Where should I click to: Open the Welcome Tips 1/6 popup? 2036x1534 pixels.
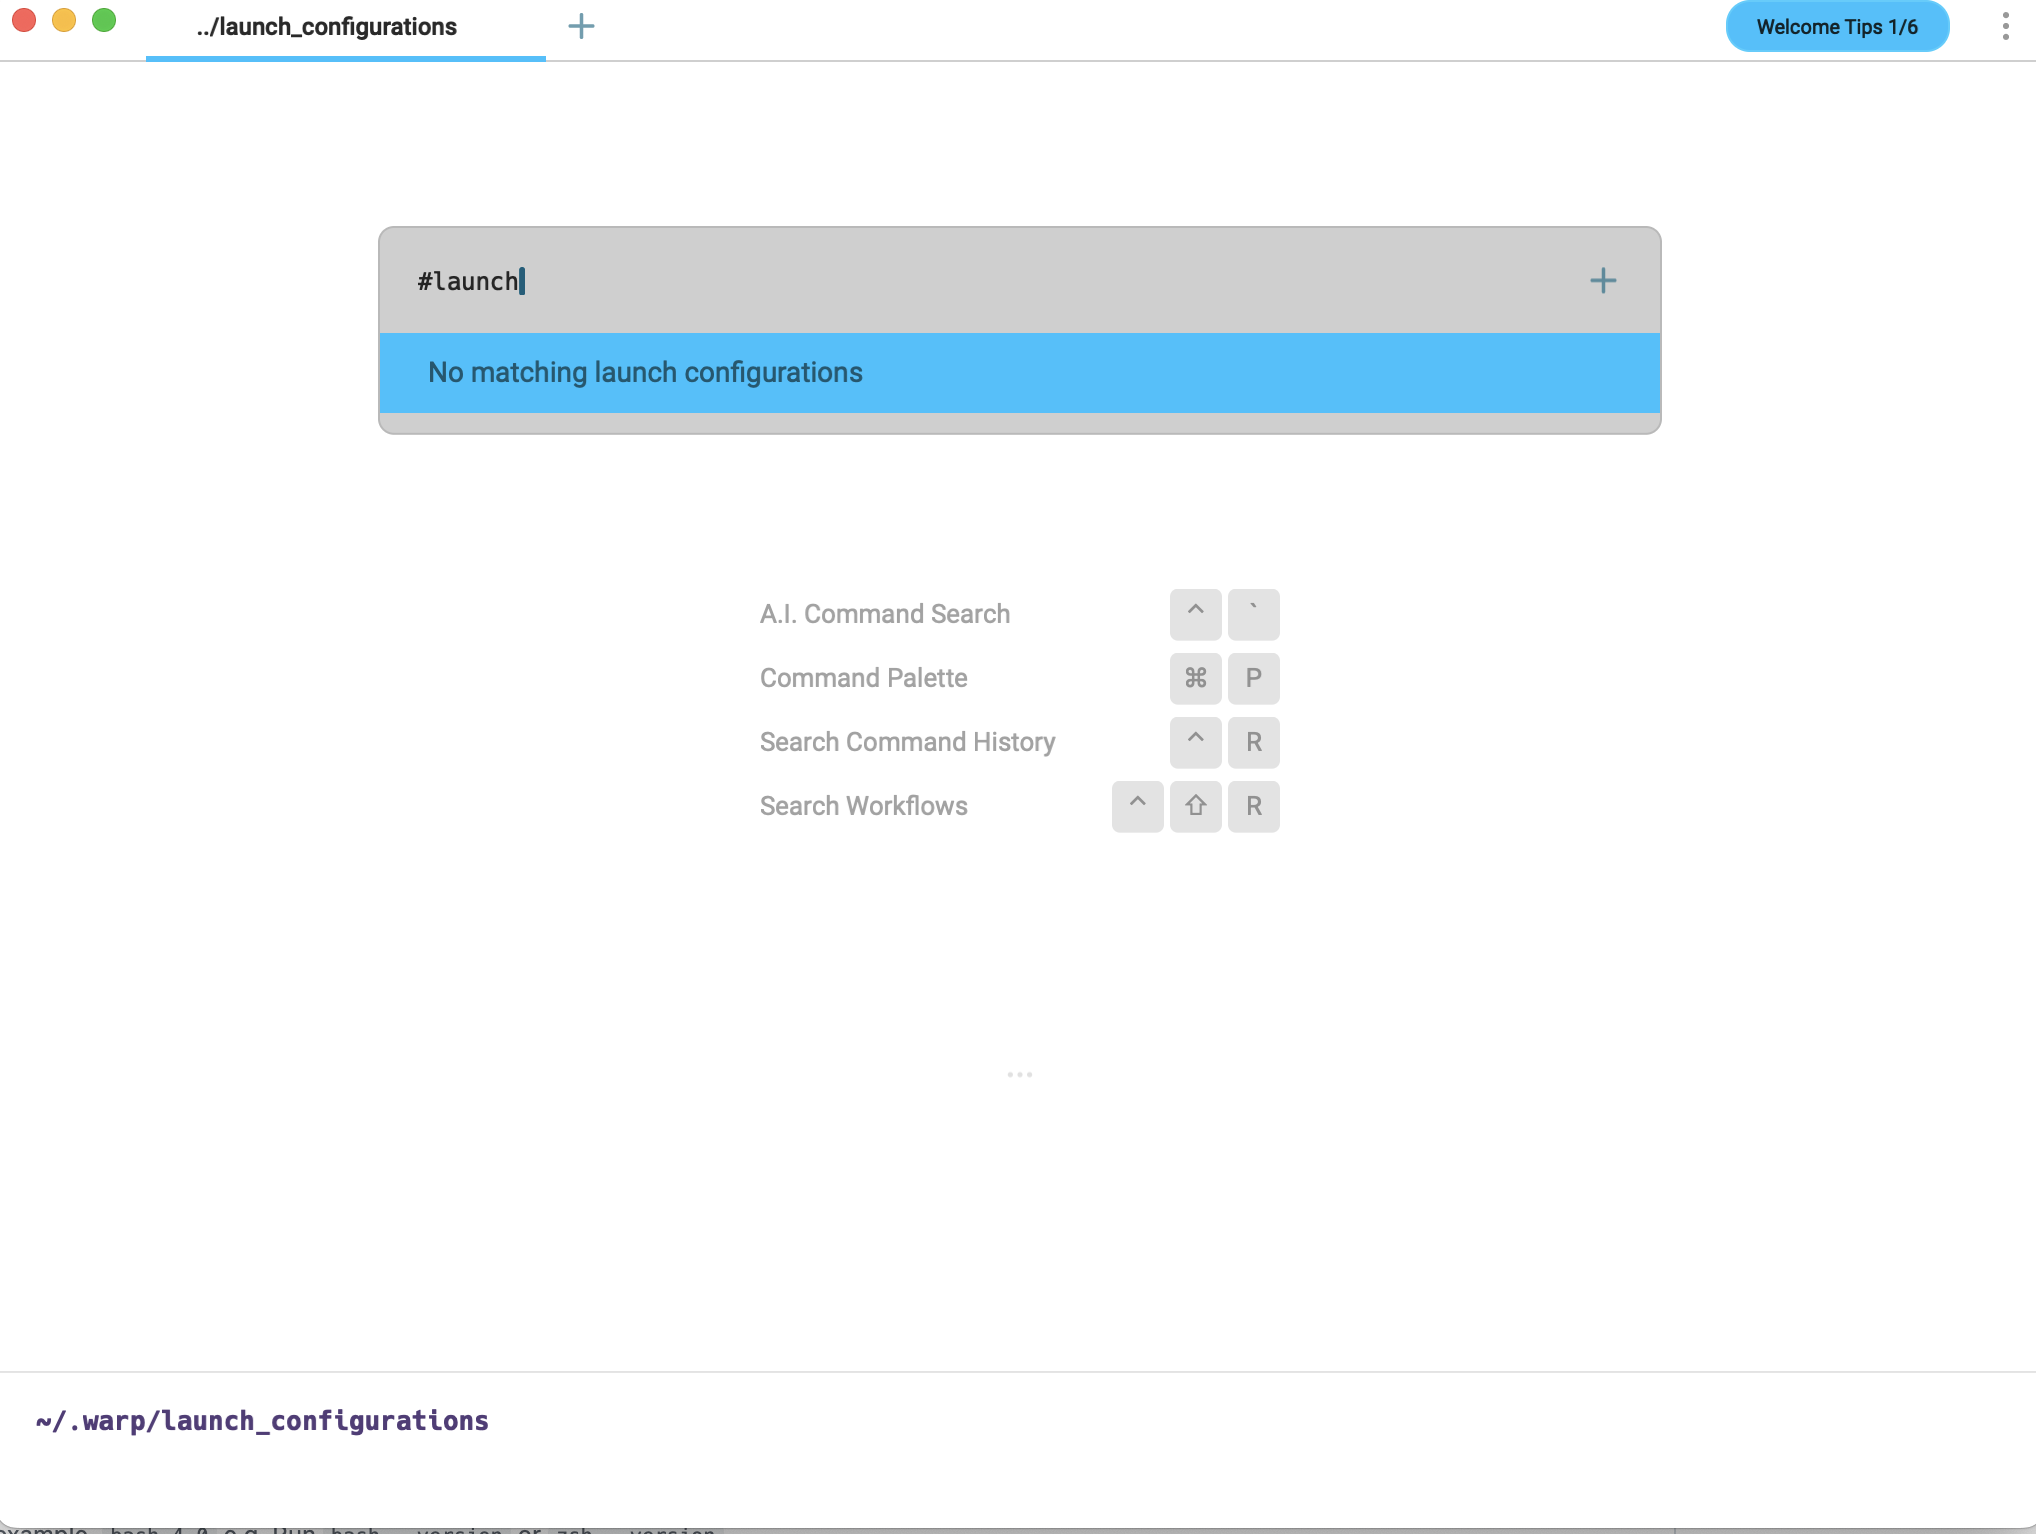1837,27
